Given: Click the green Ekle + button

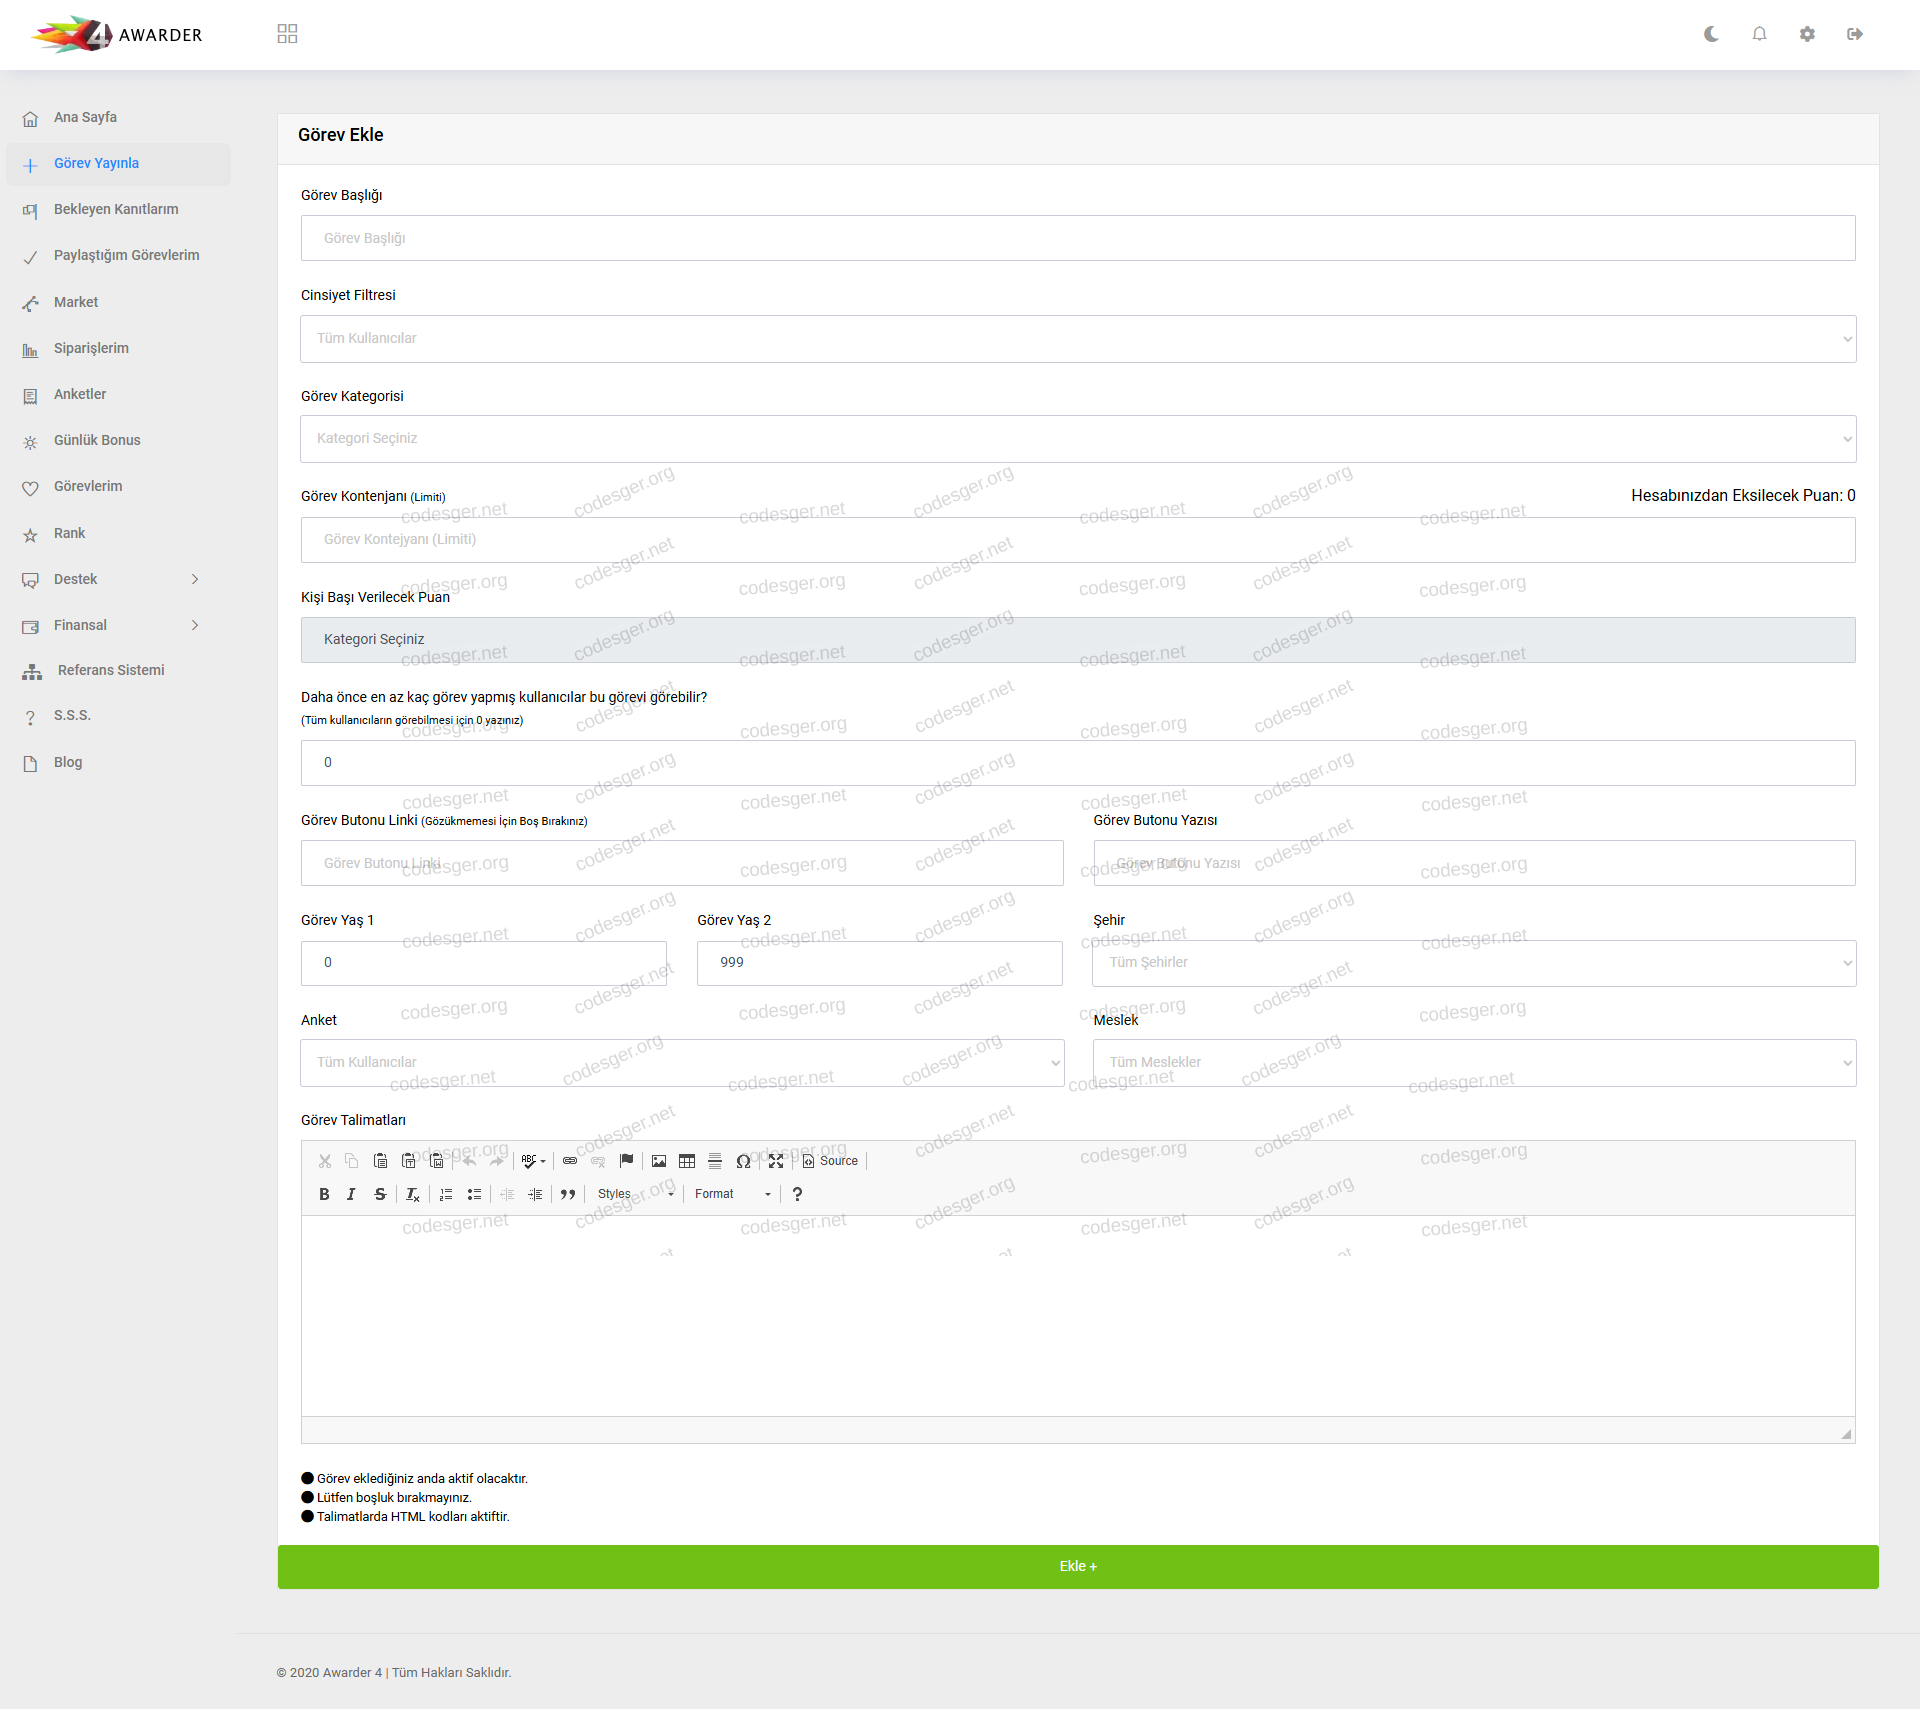Looking at the screenshot, I should pyautogui.click(x=1077, y=1567).
